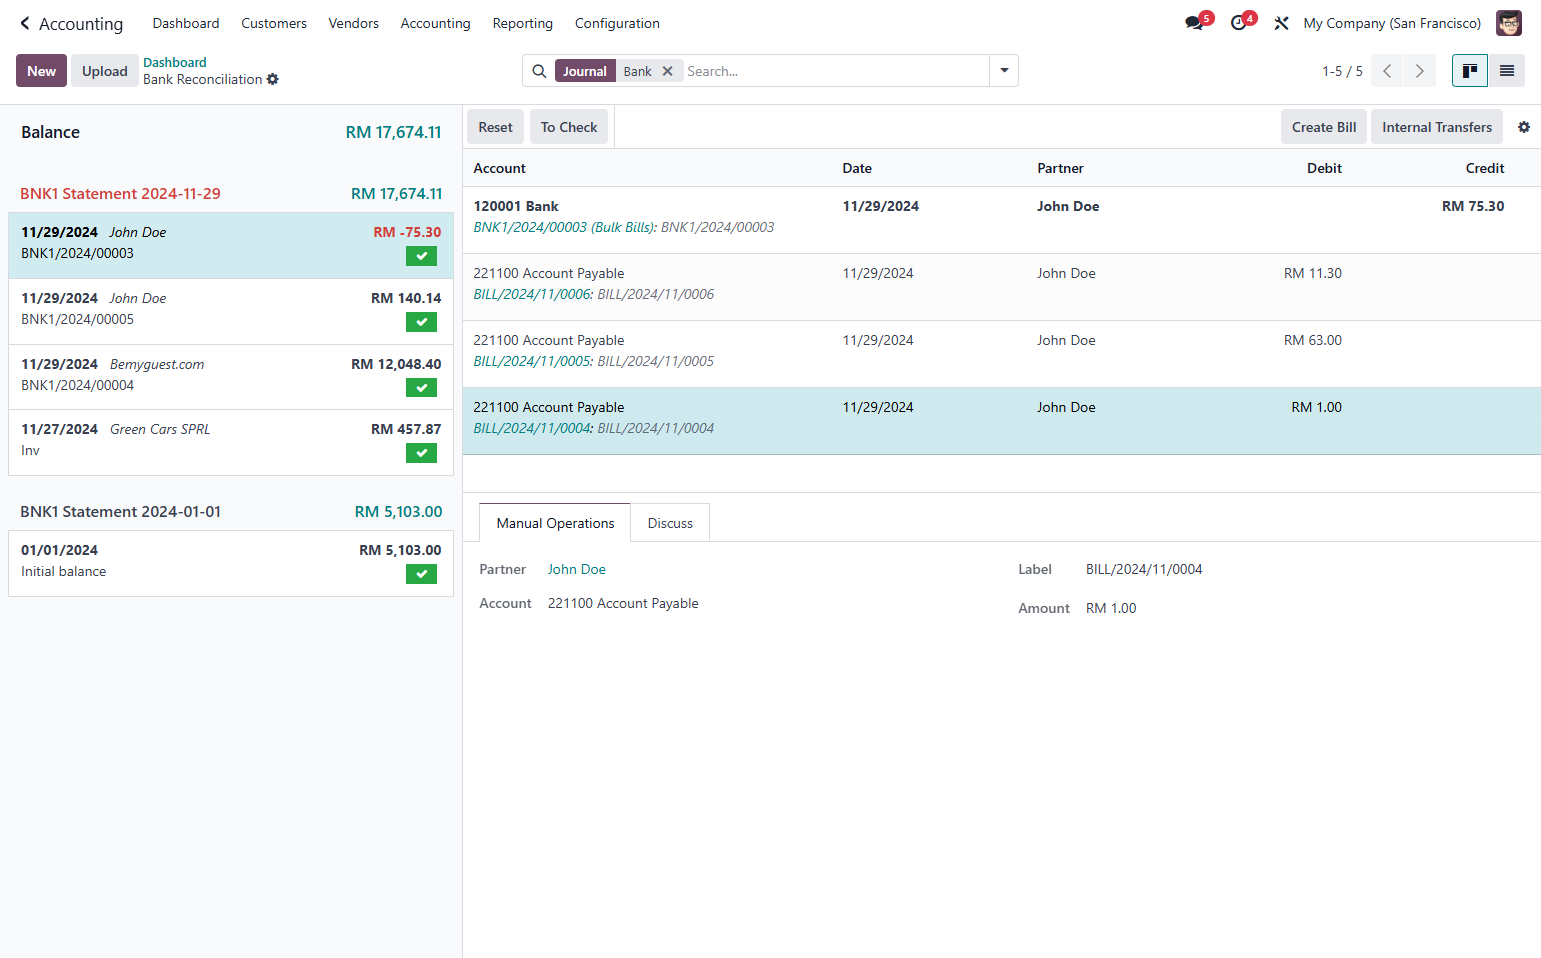
Task: Open the Dashboard breadcrumb link
Action: pos(175,62)
